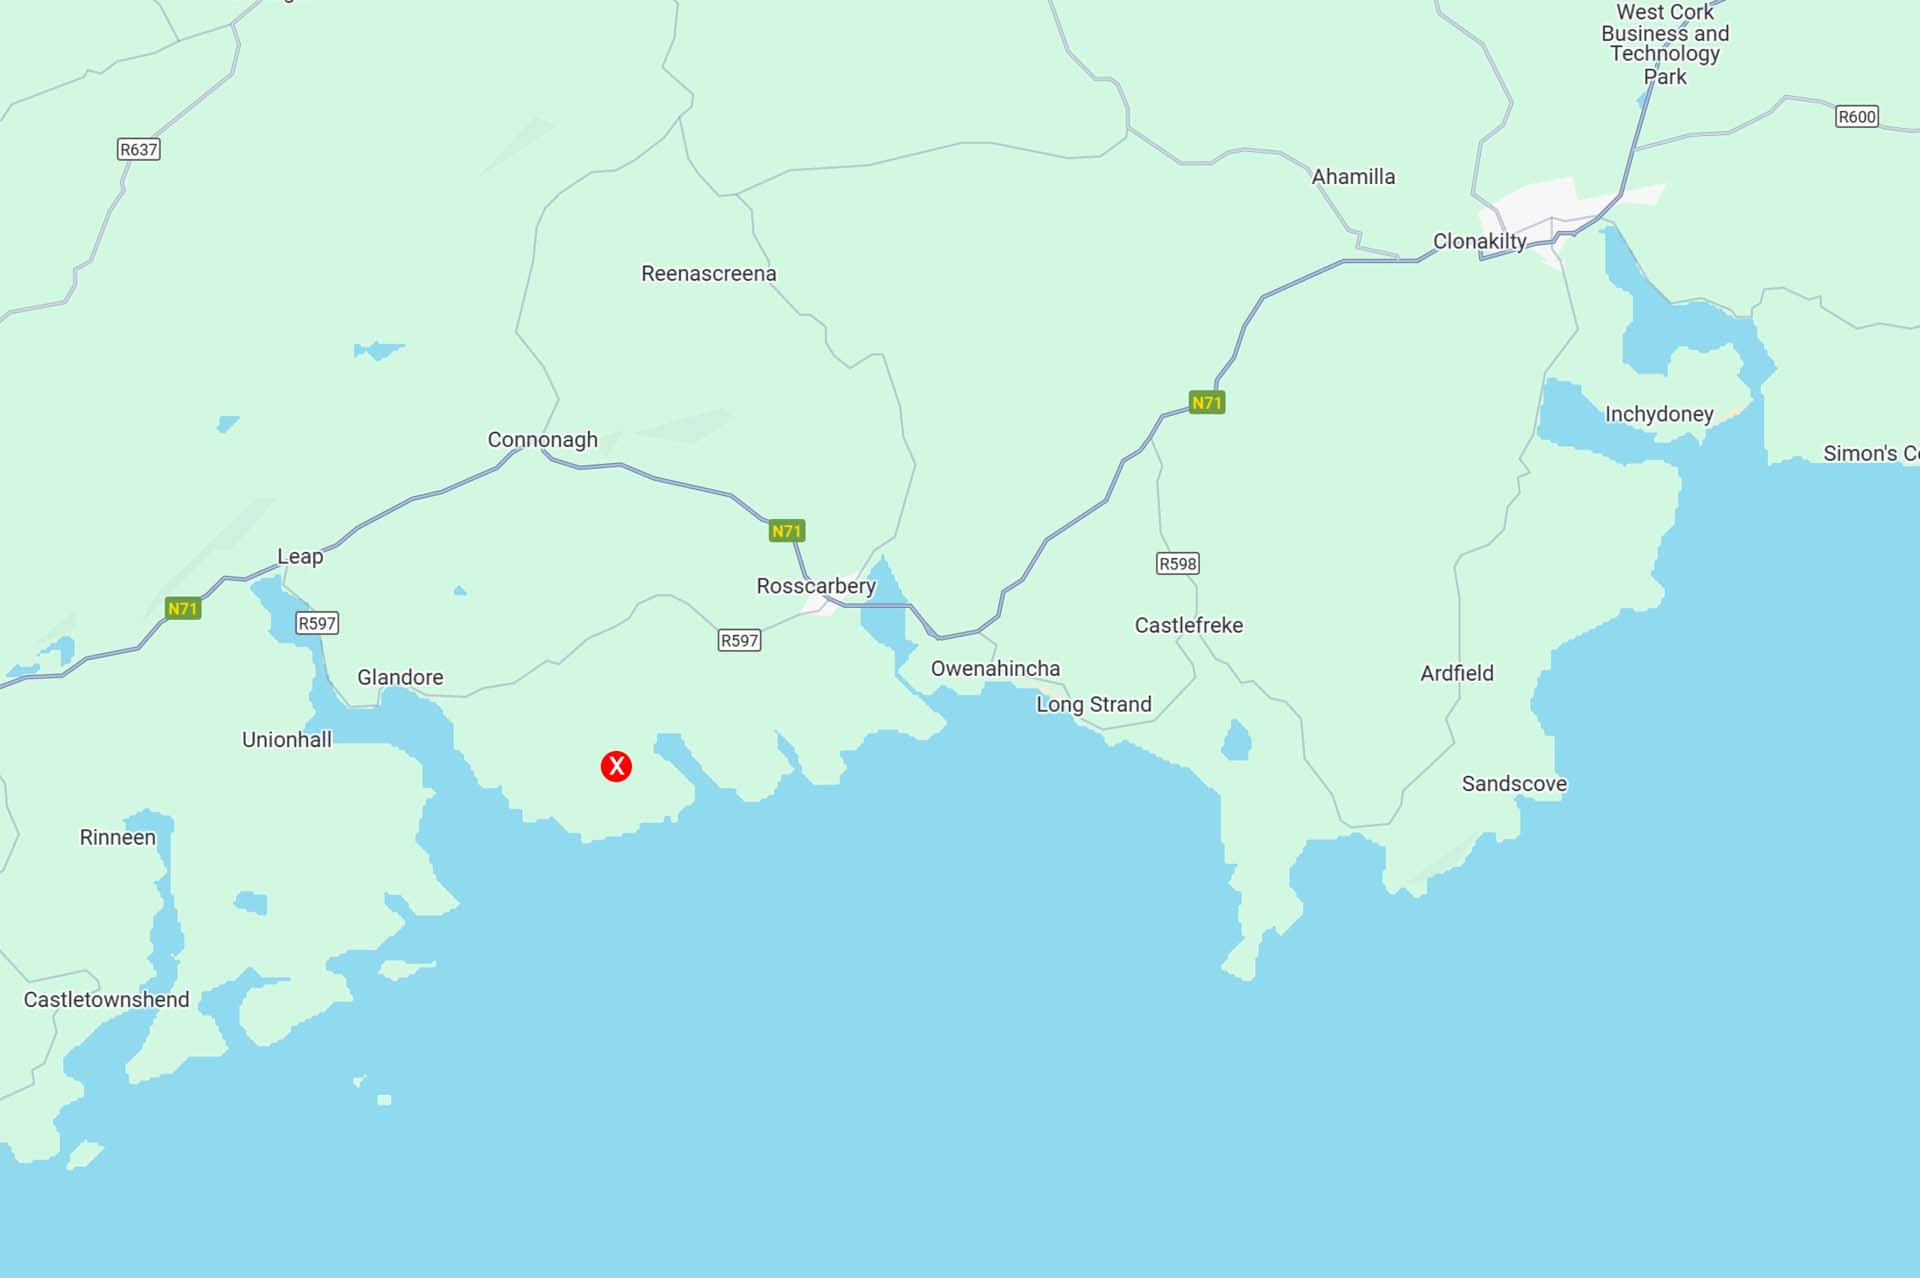Image resolution: width=1920 pixels, height=1278 pixels.
Task: Select the Unionhall place label
Action: (x=286, y=739)
